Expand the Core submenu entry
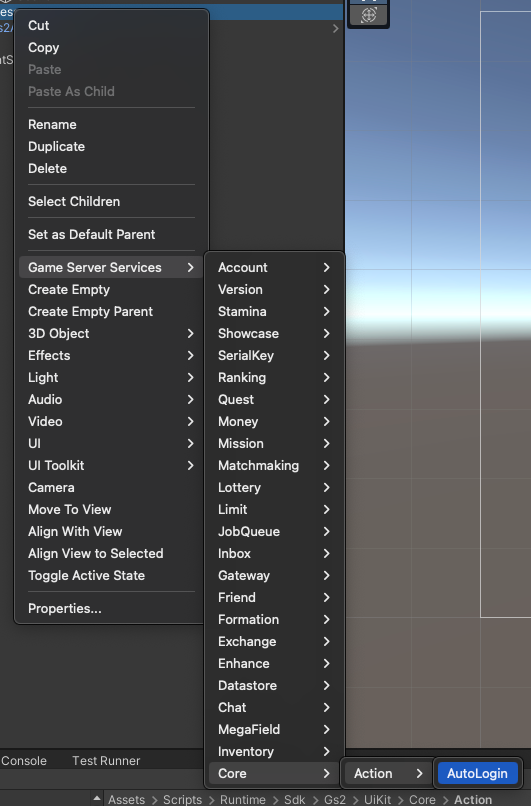Screen dimensions: 531x806 [274, 773]
